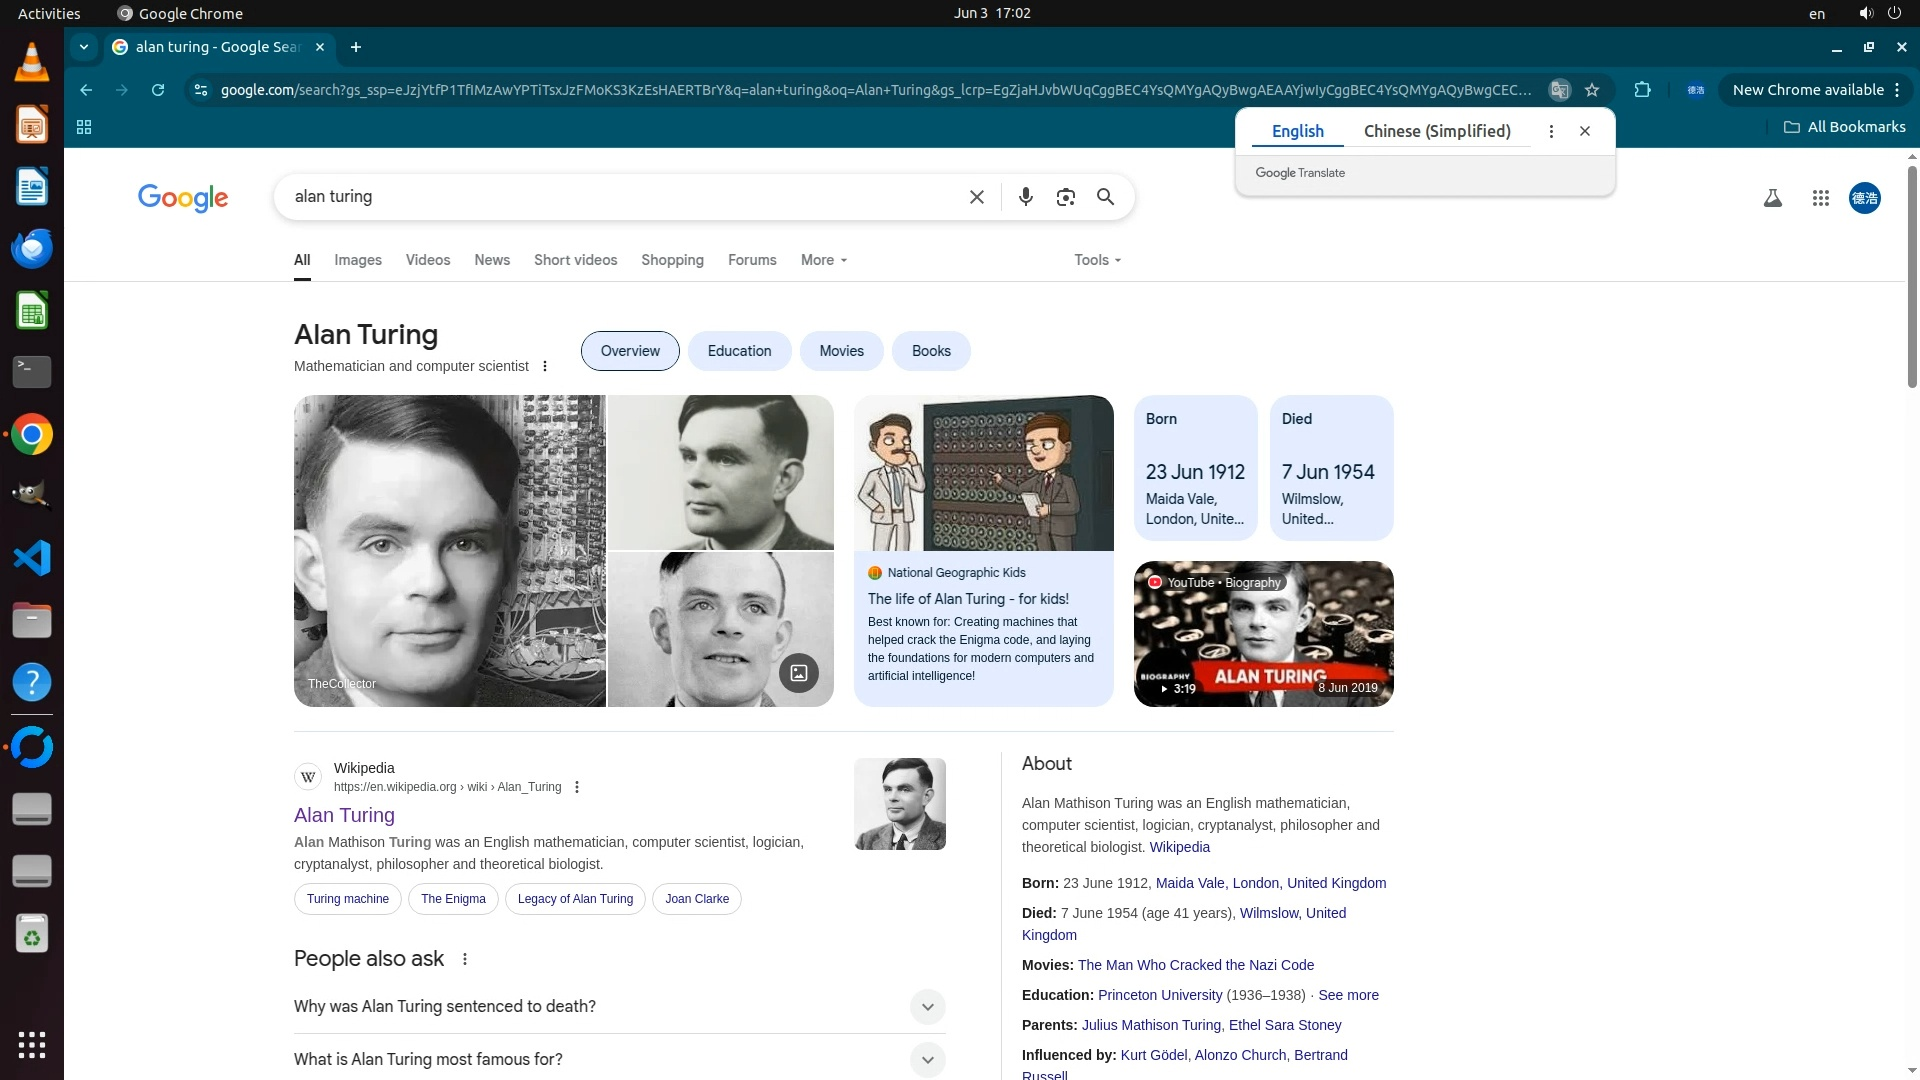This screenshot has width=1920, height=1080.
Task: Reload the current page
Action: pyautogui.click(x=158, y=90)
